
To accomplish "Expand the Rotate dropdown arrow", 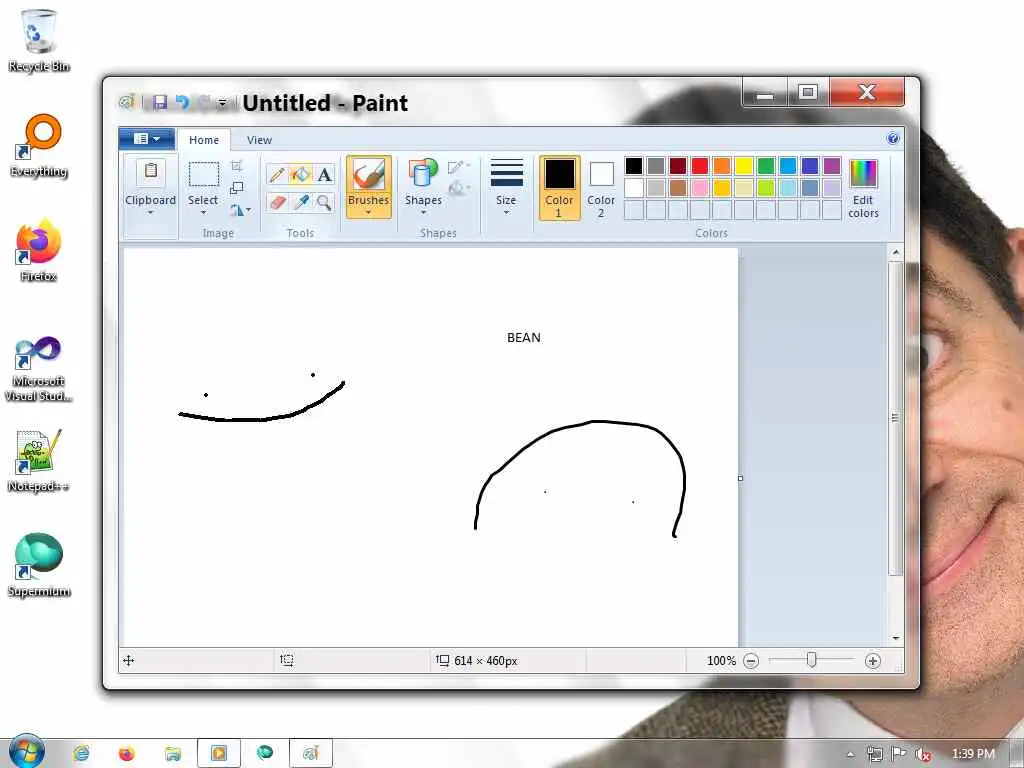I will (249, 210).
